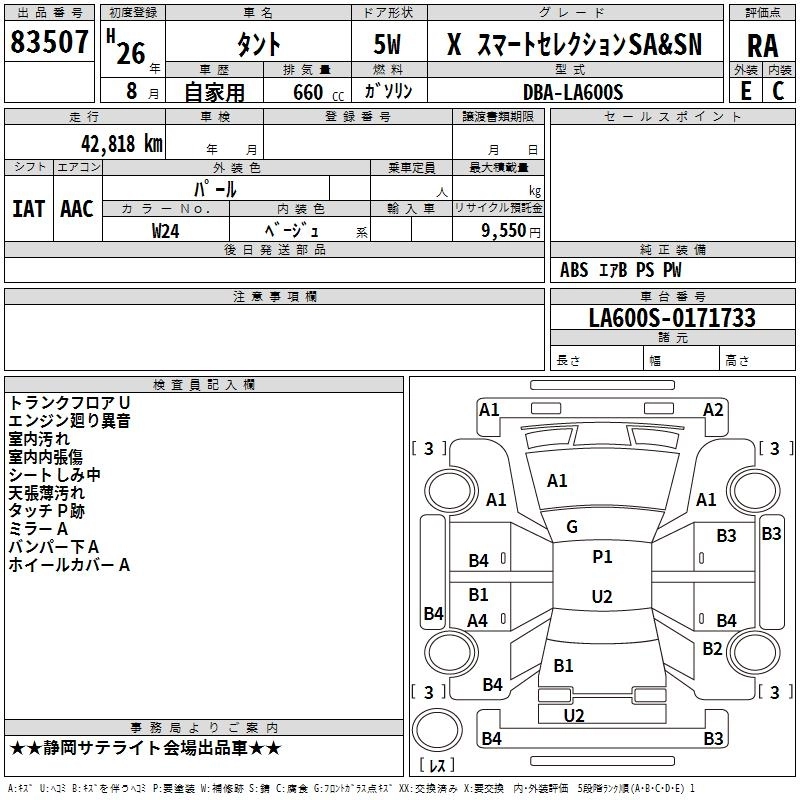Select the note トランクフロアU
Screen dimensions: 800x800
(69, 403)
